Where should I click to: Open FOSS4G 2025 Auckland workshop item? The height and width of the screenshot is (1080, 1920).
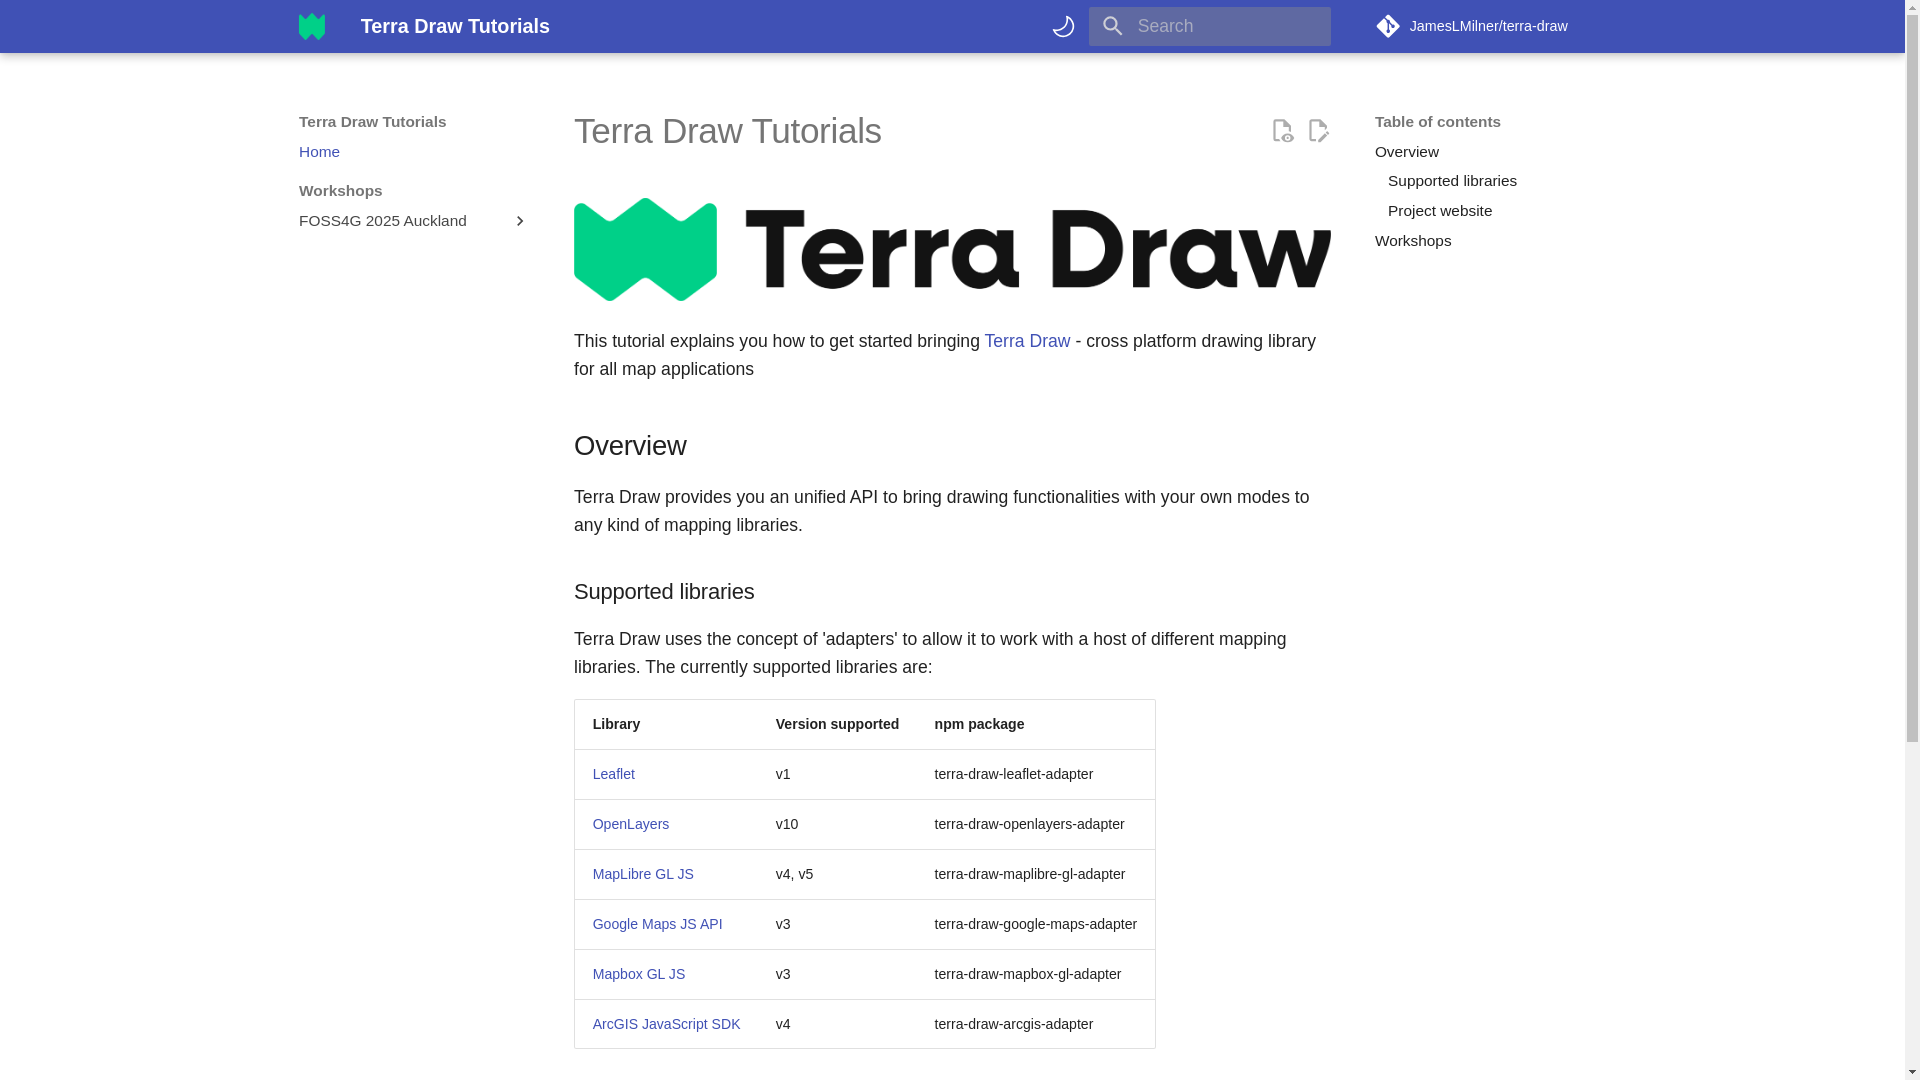tap(383, 221)
